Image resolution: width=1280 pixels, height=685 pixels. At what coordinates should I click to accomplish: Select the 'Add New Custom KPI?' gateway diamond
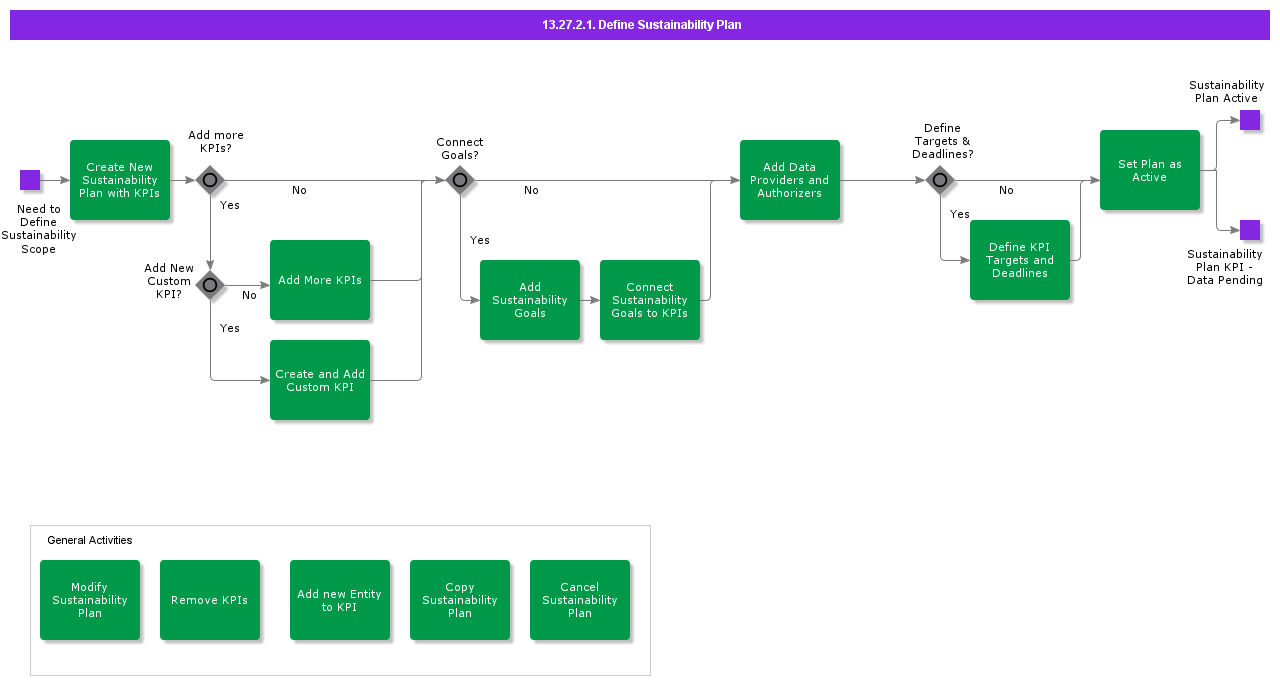(210, 284)
